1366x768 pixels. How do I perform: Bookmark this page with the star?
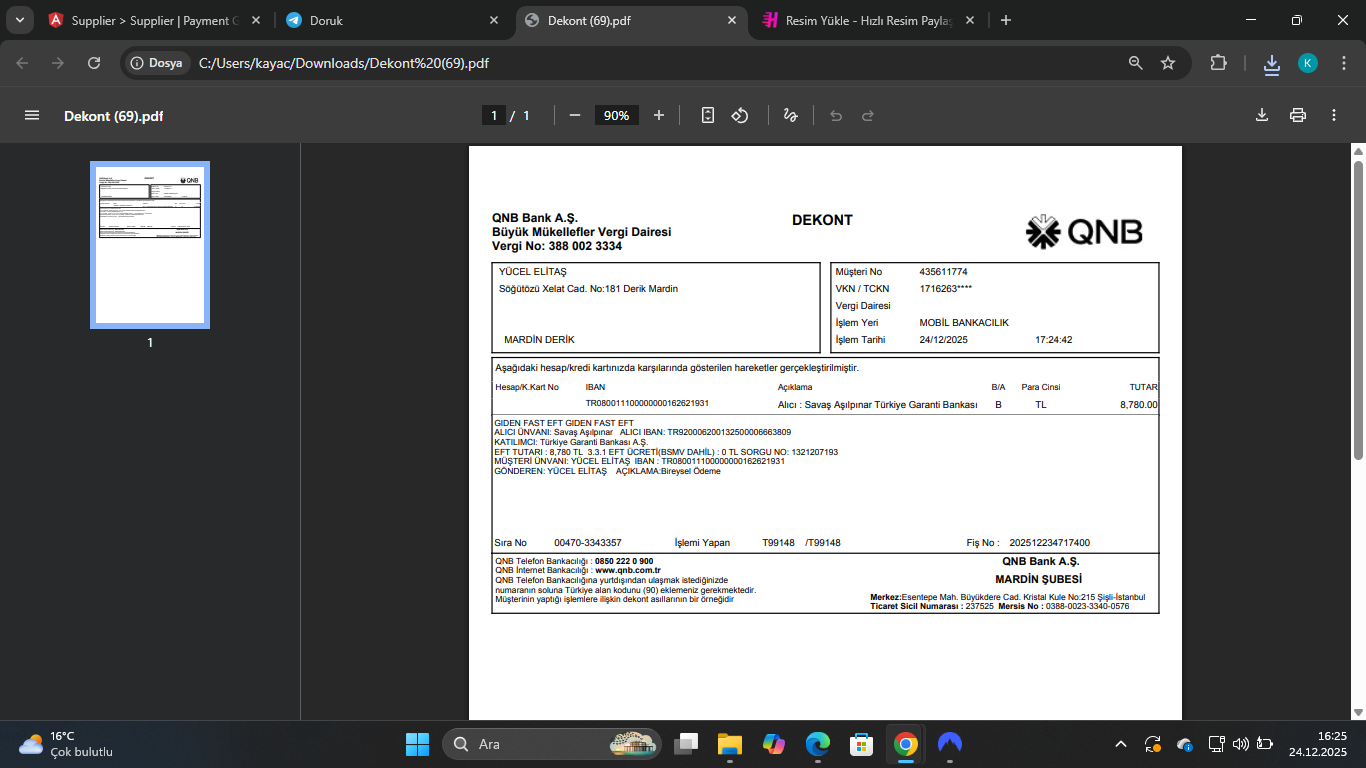(1168, 63)
